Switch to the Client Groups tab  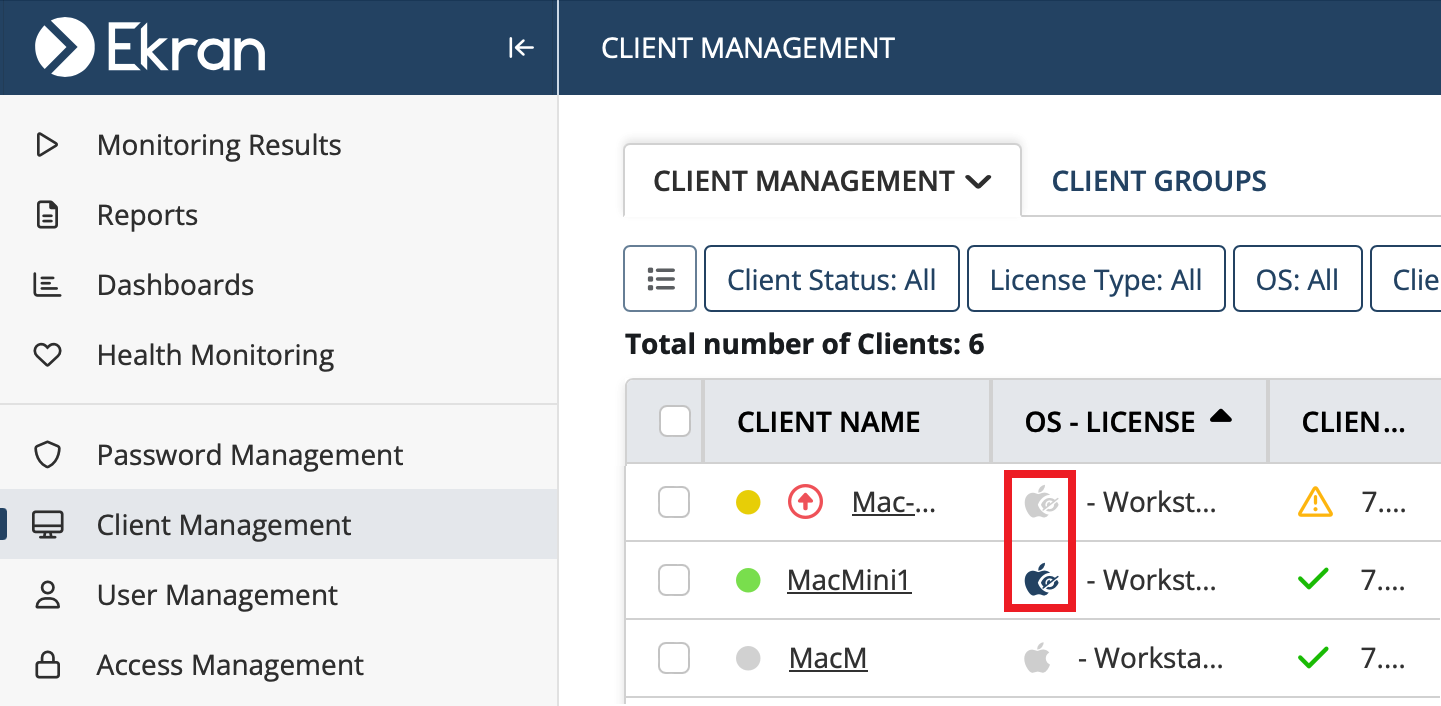coord(1158,181)
